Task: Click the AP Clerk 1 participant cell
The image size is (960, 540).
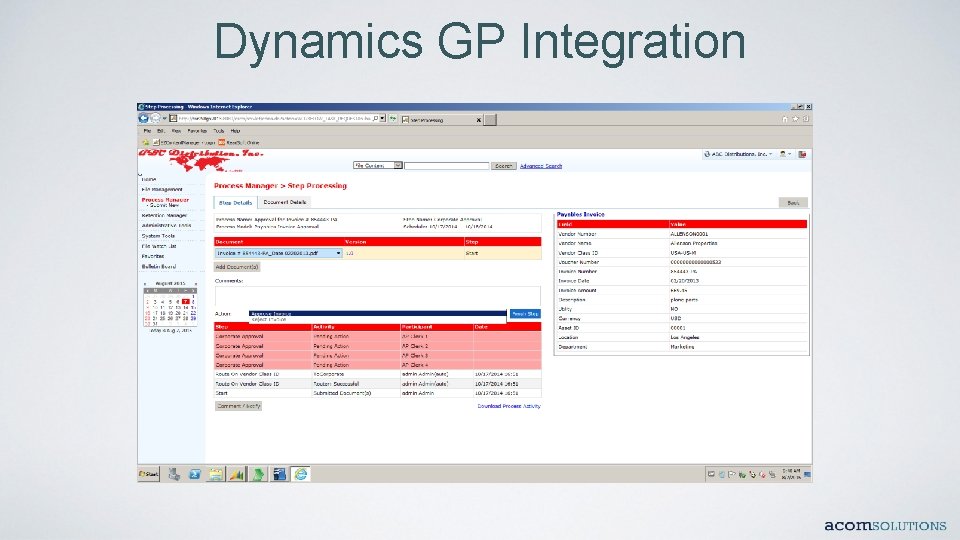Action: [x=437, y=336]
